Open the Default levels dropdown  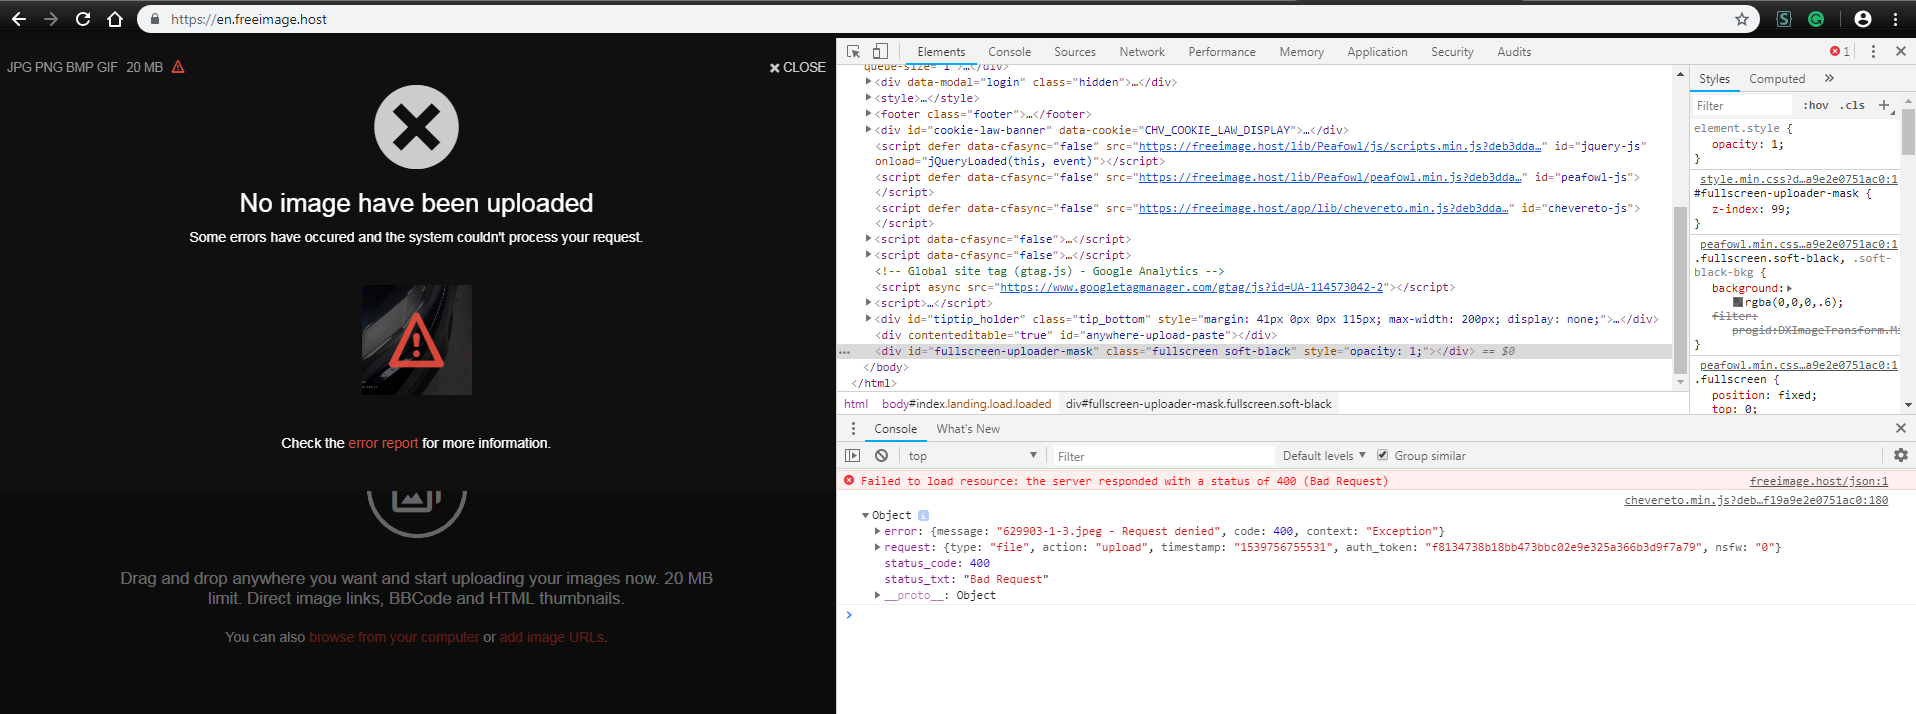click(x=1324, y=456)
